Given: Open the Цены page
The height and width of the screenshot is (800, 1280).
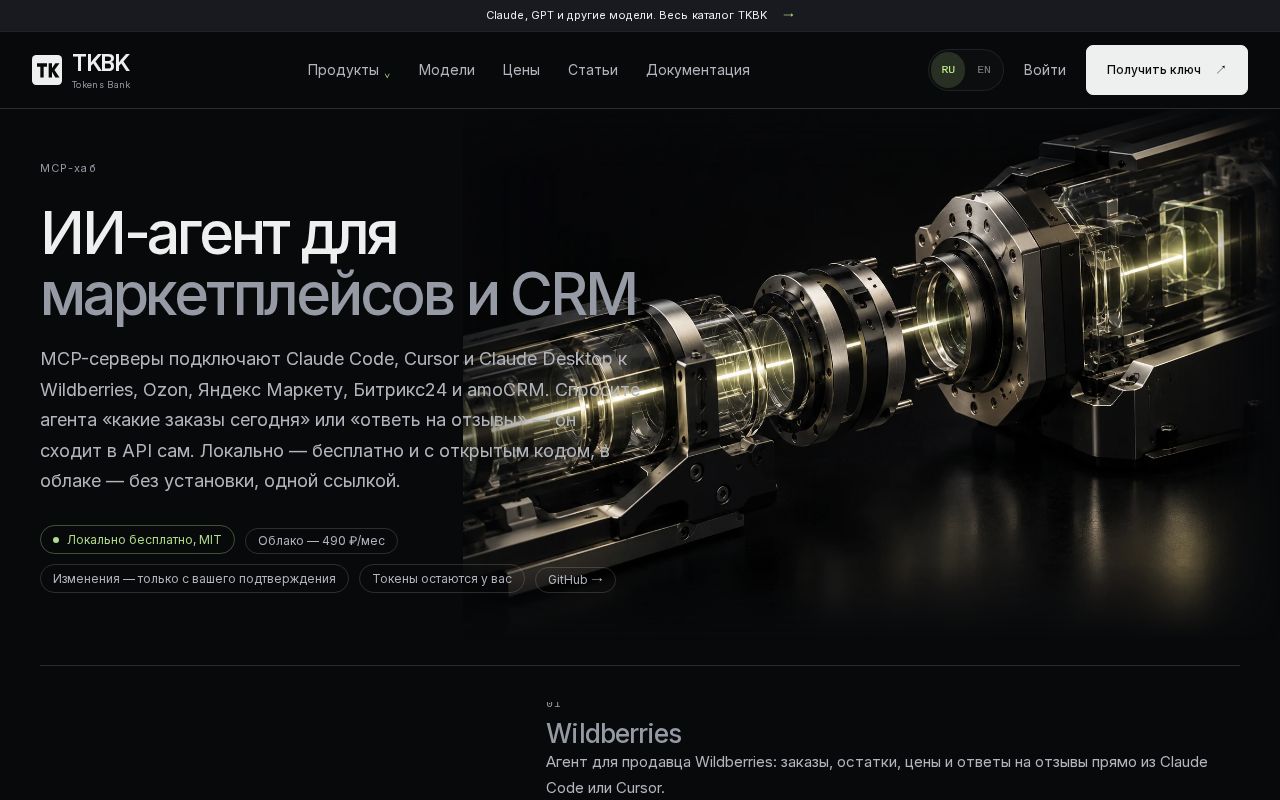Looking at the screenshot, I should pos(521,70).
